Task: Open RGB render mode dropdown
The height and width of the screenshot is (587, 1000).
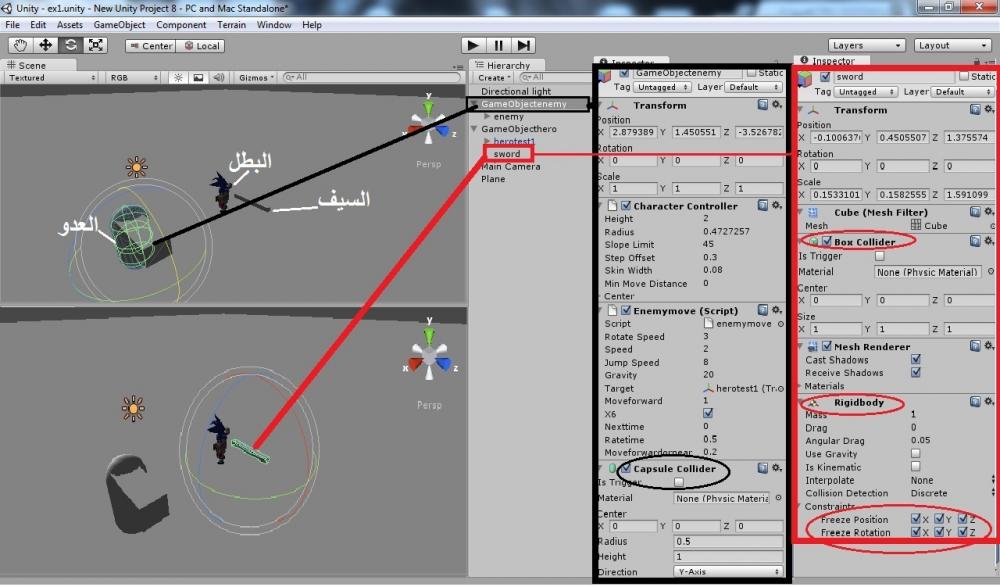Action: [x=133, y=78]
